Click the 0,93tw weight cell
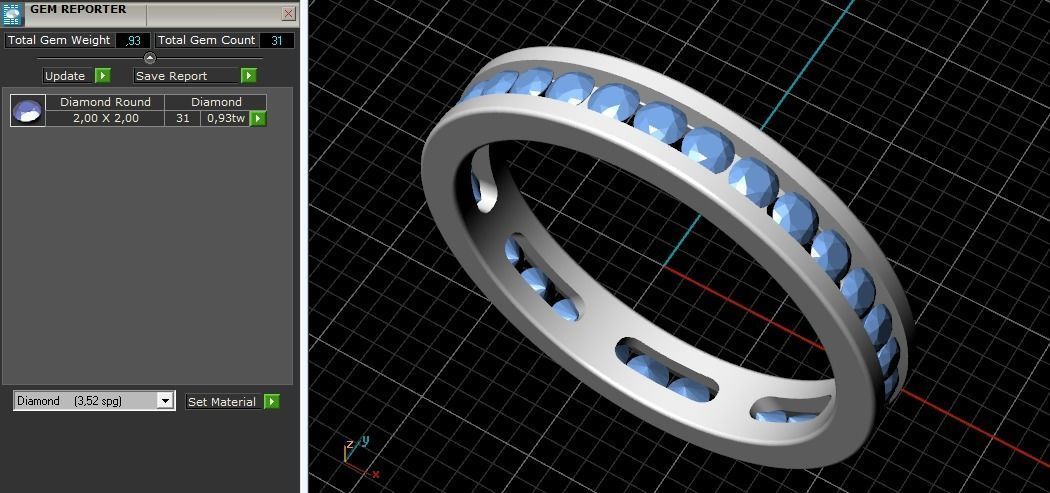The height and width of the screenshot is (493, 1050). (226, 119)
